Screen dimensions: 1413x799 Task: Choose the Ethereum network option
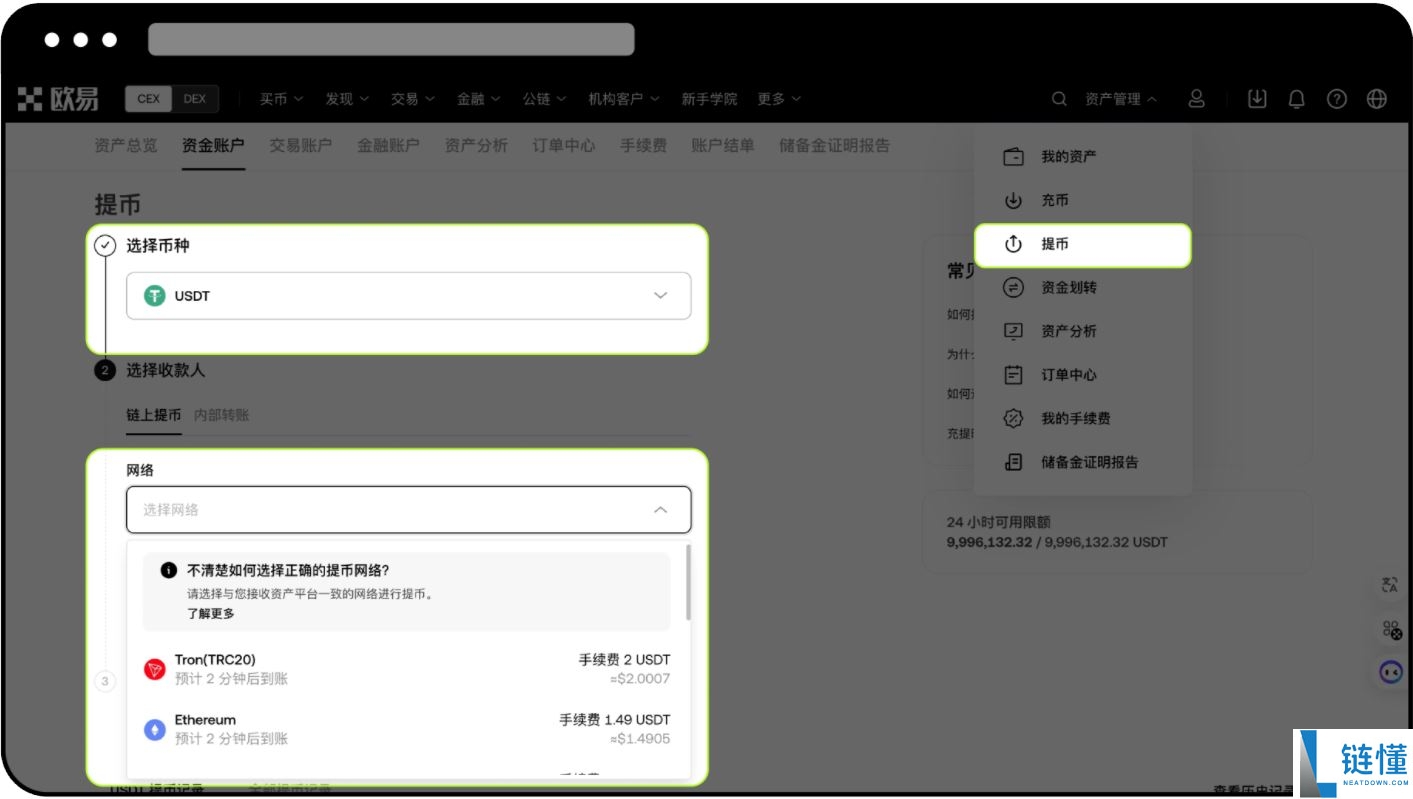[x=408, y=730]
